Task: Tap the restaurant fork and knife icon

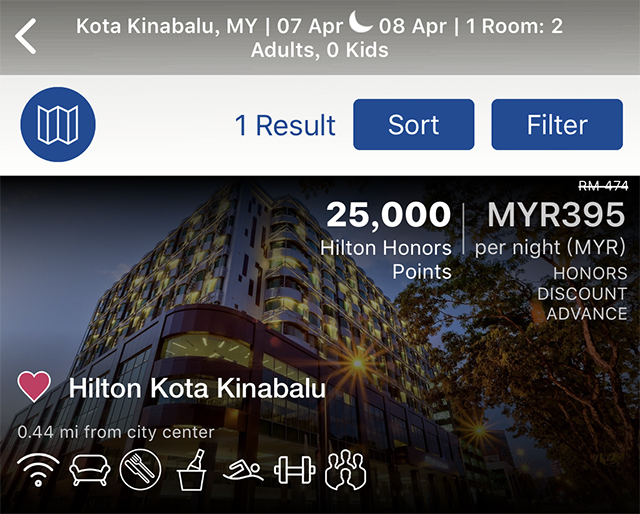Action: coord(140,469)
